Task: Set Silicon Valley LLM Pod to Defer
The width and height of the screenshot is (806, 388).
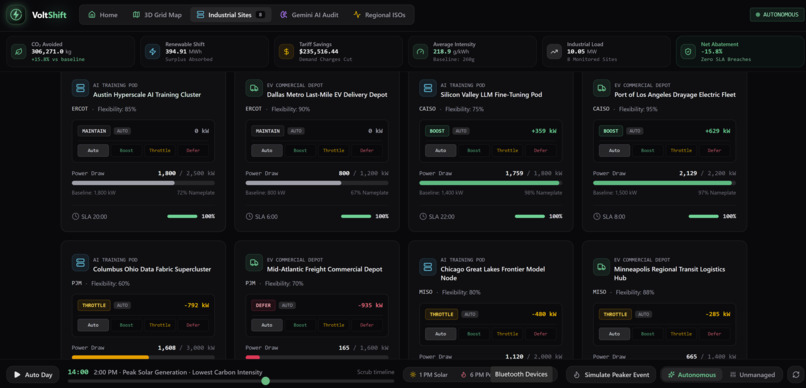Action: [x=541, y=151]
